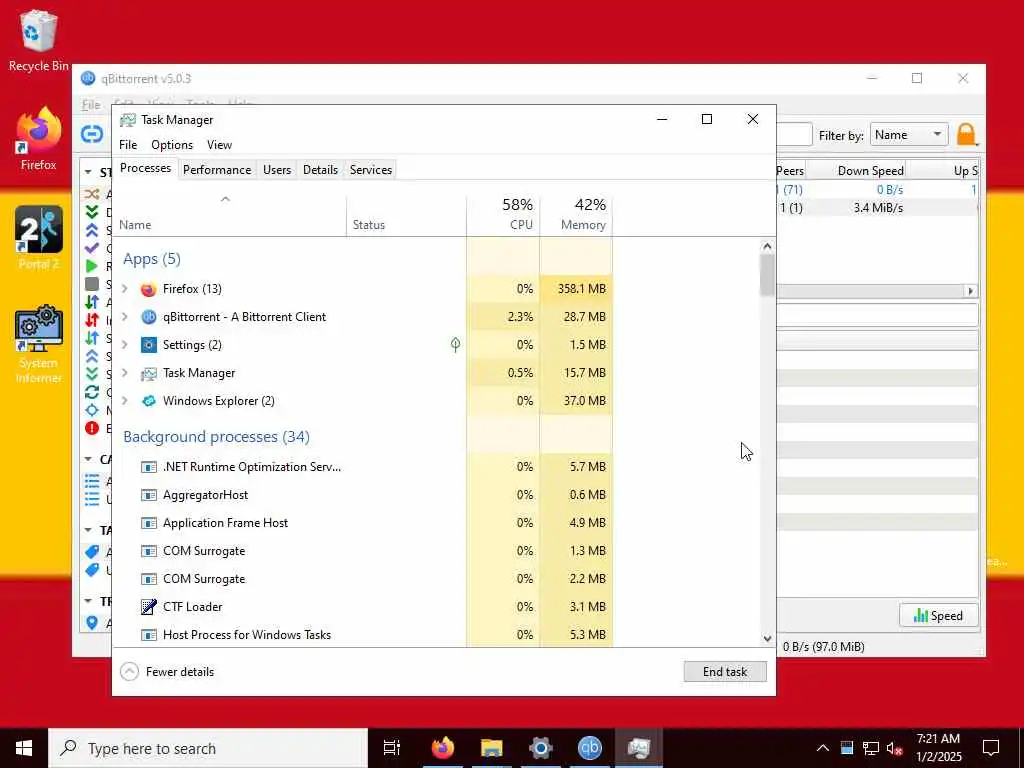Click the Speed graph icon in qBittorrent
The image size is (1024, 768).
click(921, 615)
